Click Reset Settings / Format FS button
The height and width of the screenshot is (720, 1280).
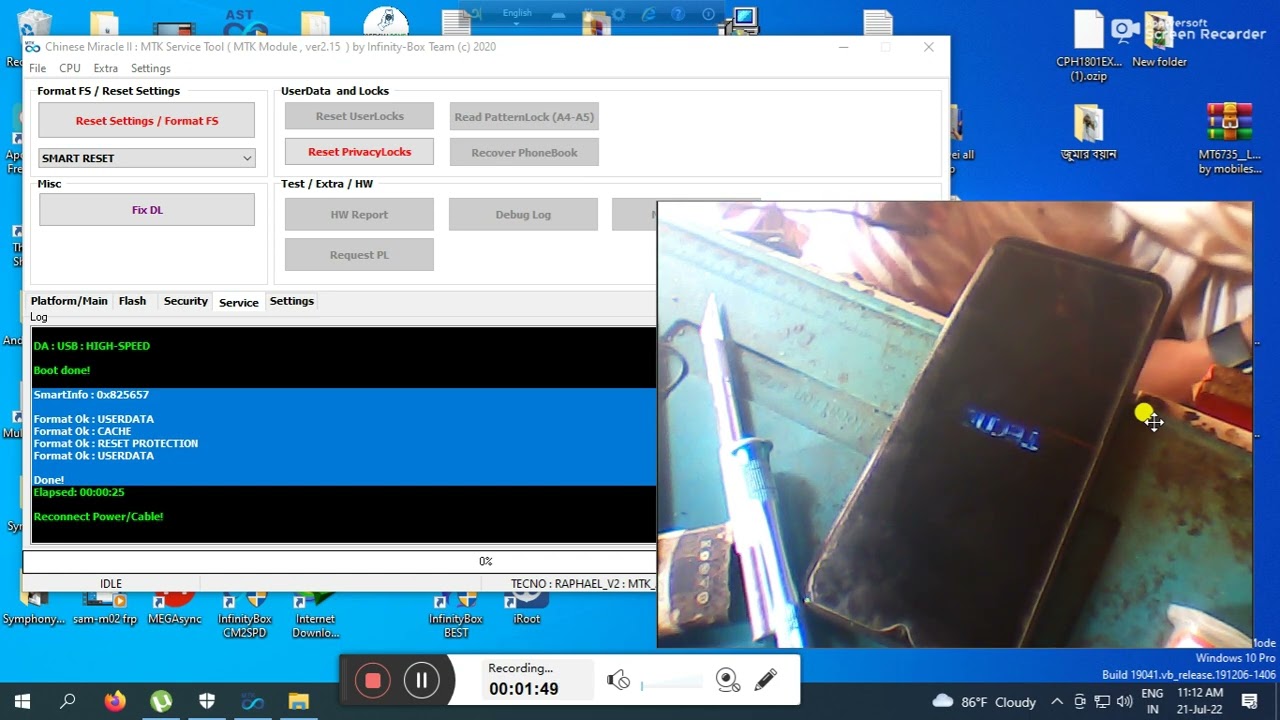(147, 121)
